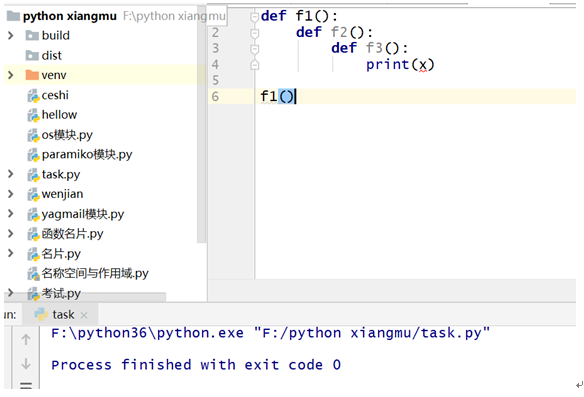Open 函数名片.py in the project tree
Image resolution: width=584 pixels, height=397 pixels.
tap(72, 234)
